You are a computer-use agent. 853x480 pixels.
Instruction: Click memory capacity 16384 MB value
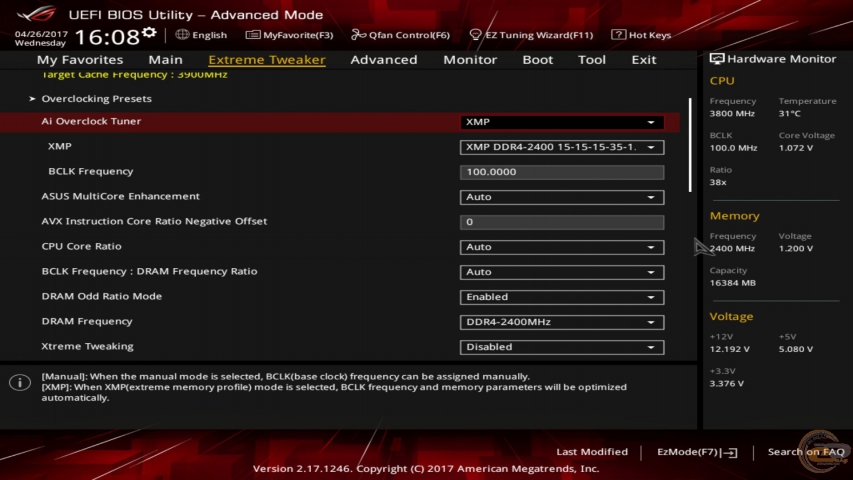(732, 283)
